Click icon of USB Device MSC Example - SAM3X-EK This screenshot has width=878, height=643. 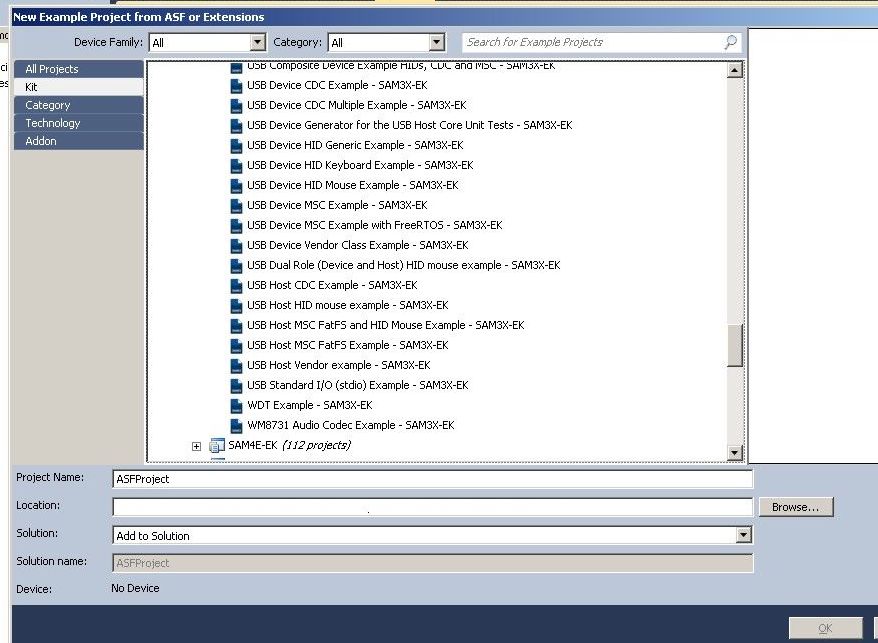click(x=236, y=206)
